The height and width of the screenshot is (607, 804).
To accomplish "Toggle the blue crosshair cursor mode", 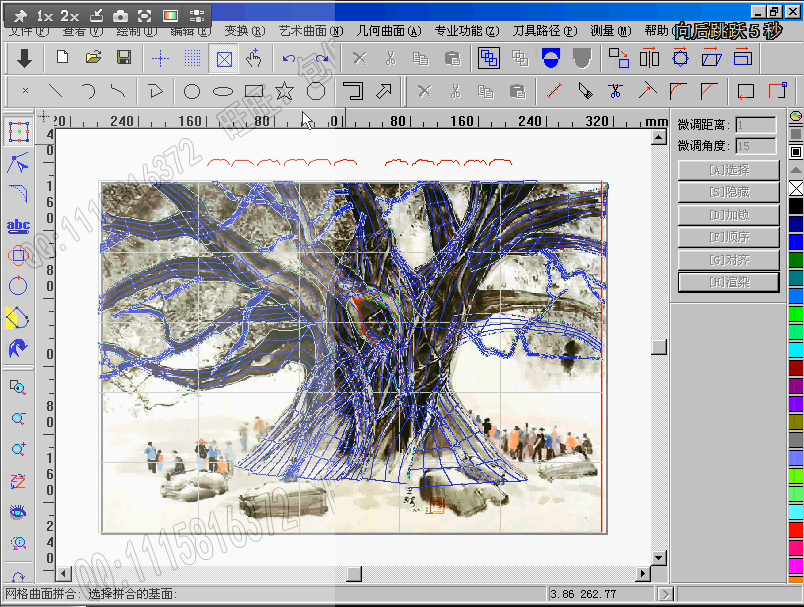I will click(x=160, y=58).
